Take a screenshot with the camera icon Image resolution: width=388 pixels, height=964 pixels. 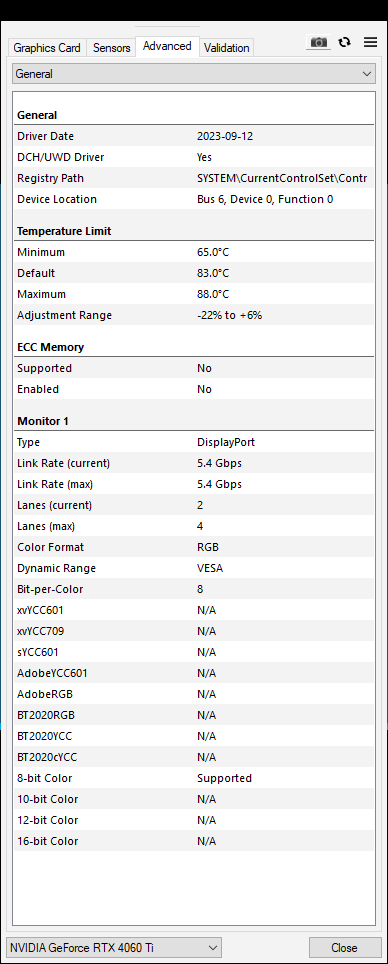(318, 42)
